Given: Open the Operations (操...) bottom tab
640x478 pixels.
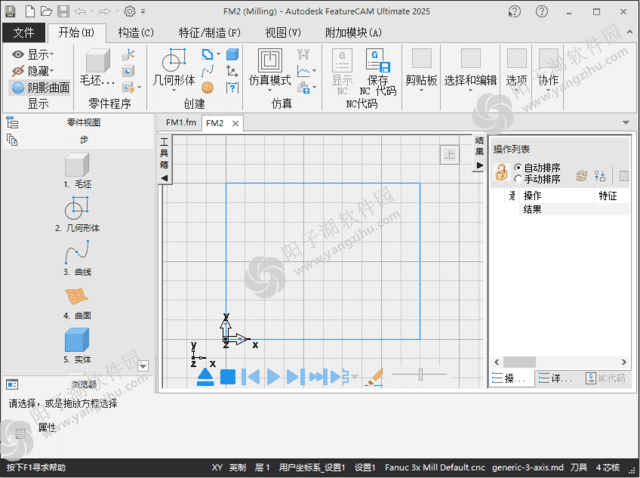Looking at the screenshot, I should point(510,378).
